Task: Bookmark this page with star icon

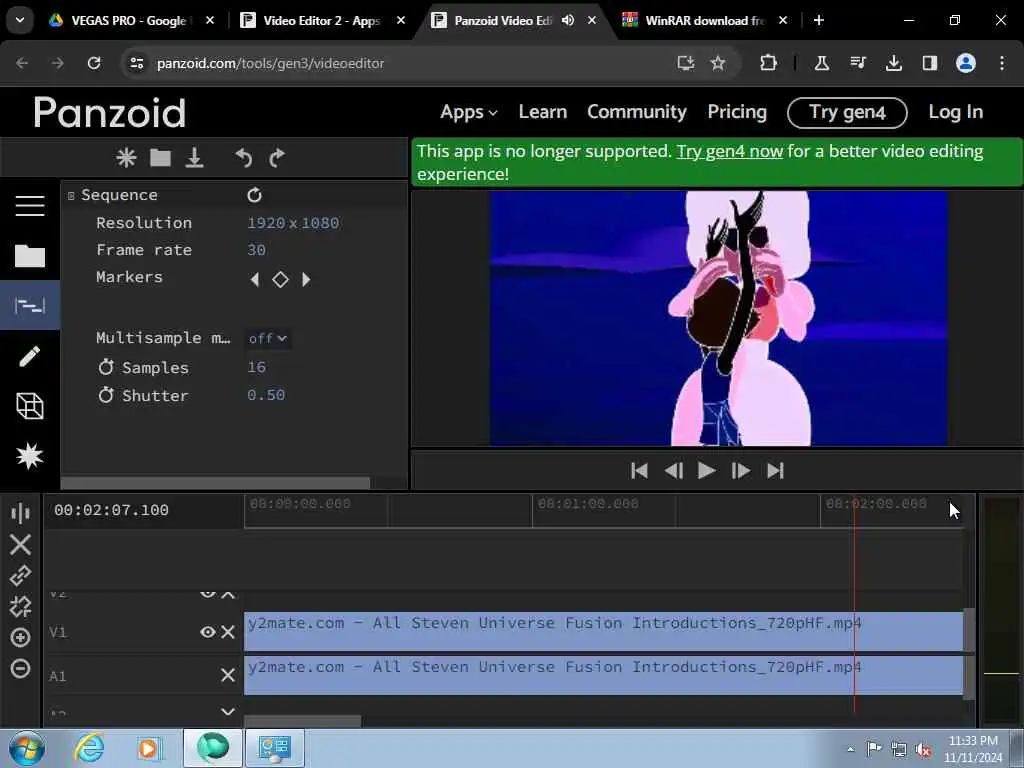Action: 718,63
